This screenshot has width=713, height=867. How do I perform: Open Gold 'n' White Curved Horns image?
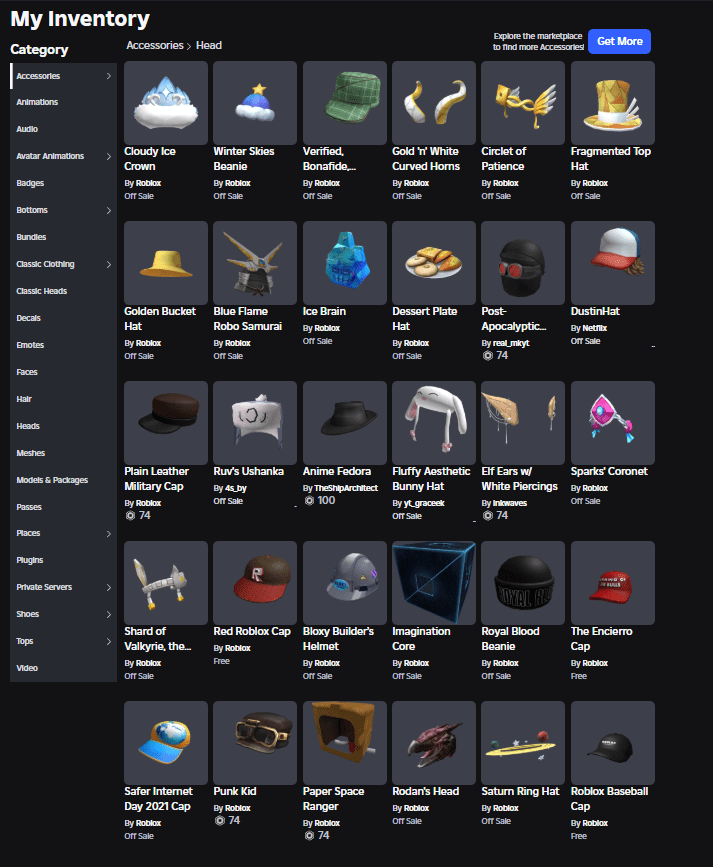coord(434,103)
